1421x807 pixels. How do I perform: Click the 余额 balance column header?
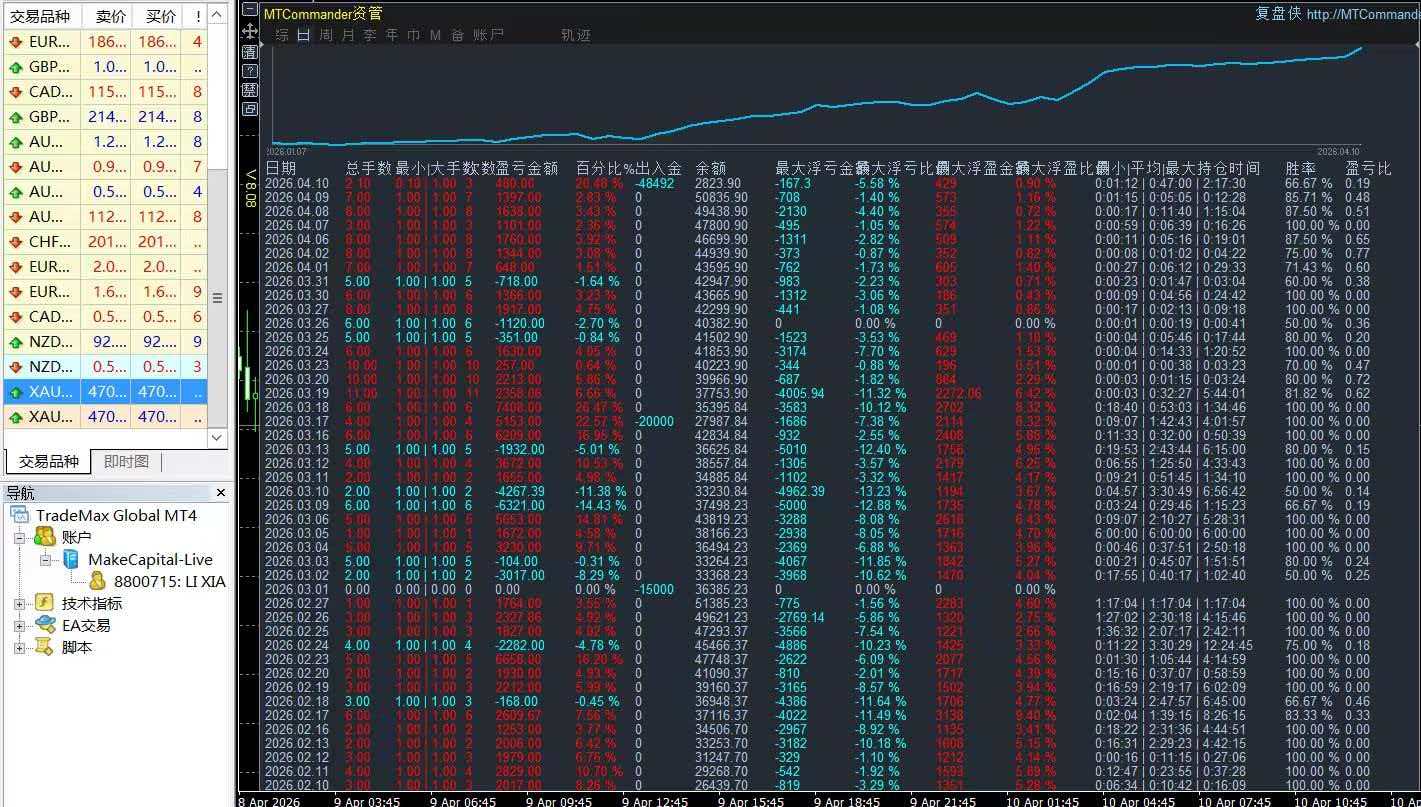[711, 168]
